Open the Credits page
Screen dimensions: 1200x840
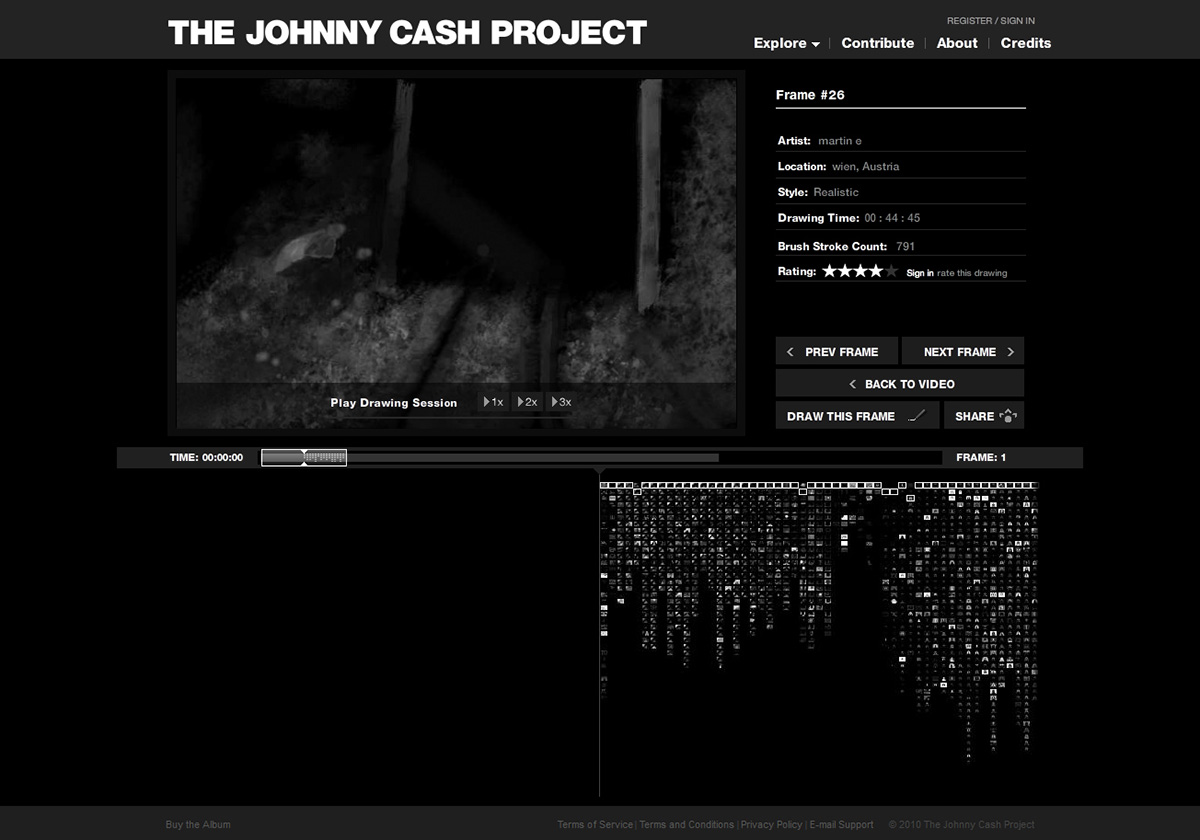1025,43
